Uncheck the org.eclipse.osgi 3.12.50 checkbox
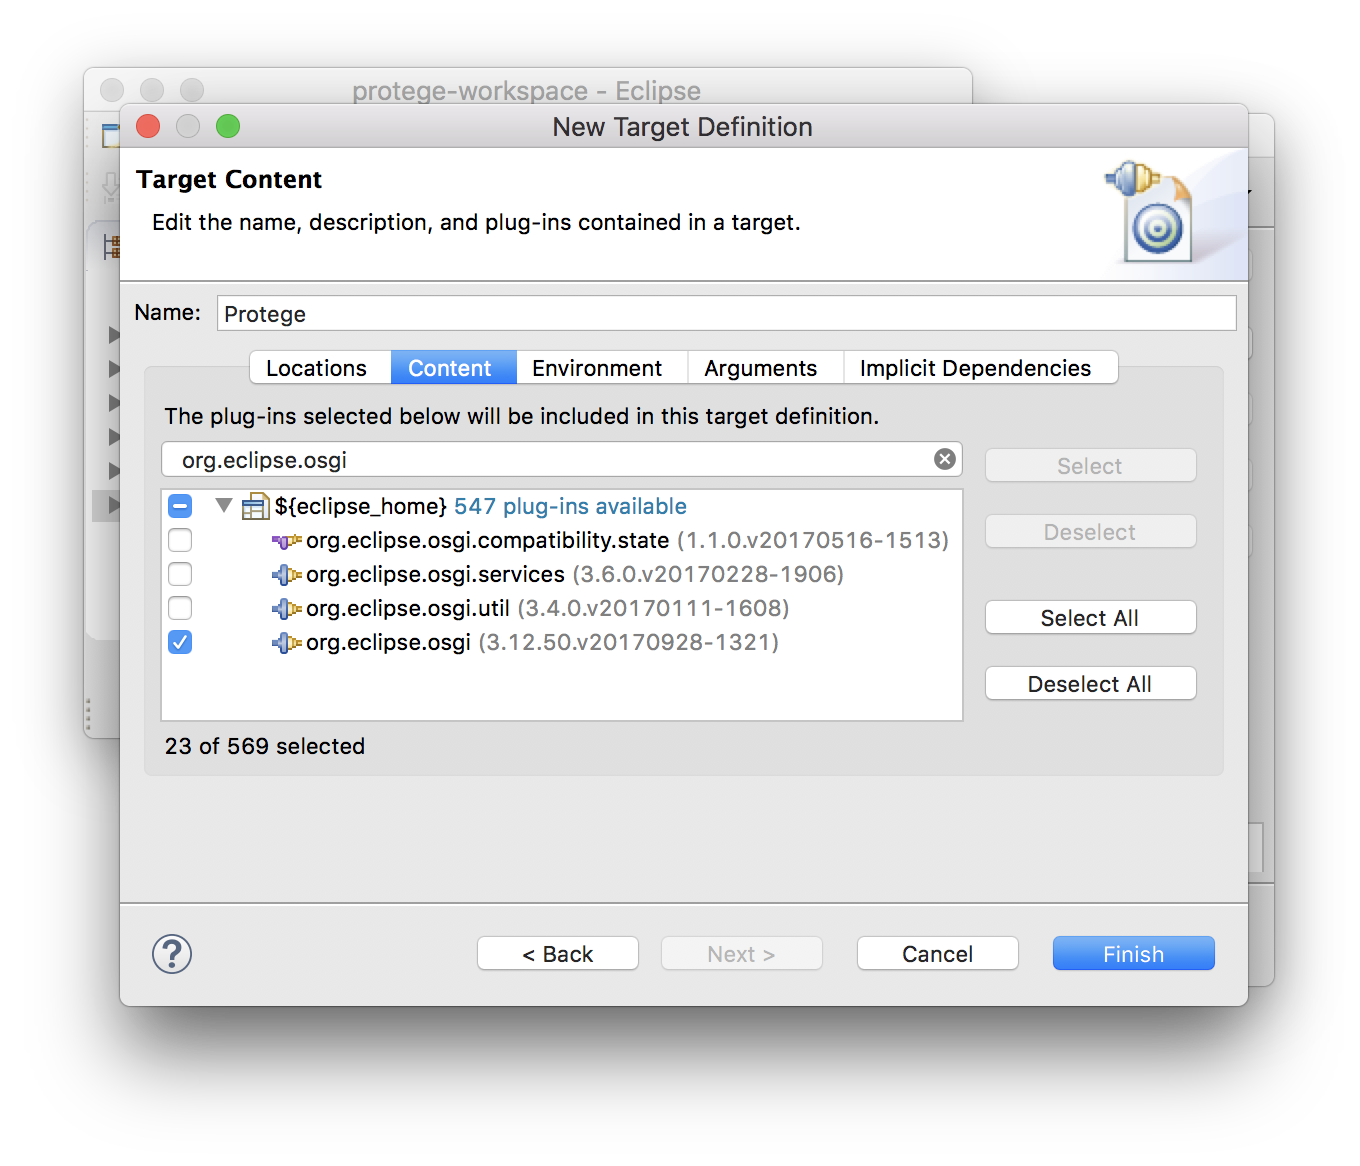Viewport: 1360px width, 1166px height. [180, 642]
